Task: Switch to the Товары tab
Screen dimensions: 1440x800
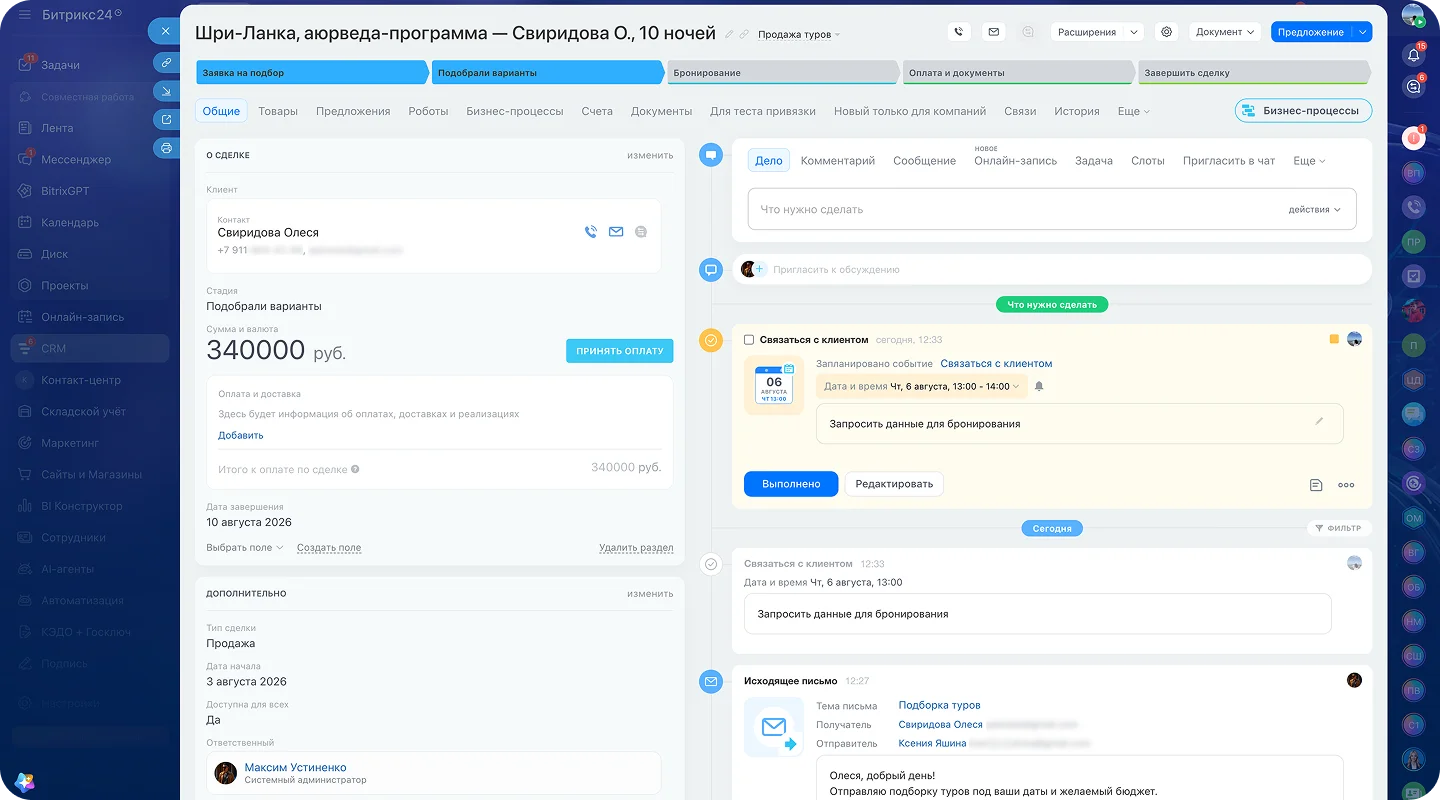Action: pos(278,111)
